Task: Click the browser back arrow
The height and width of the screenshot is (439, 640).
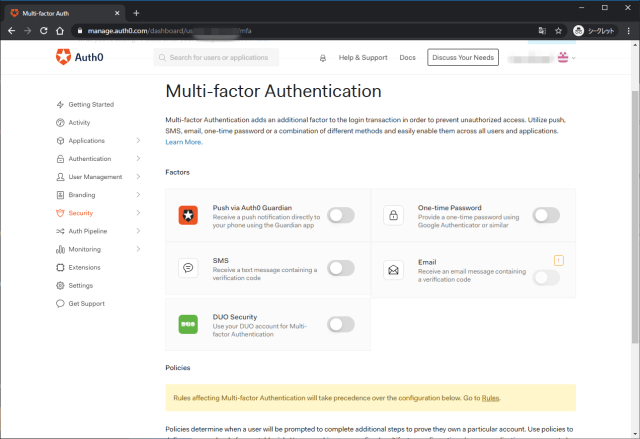Action: click(11, 31)
